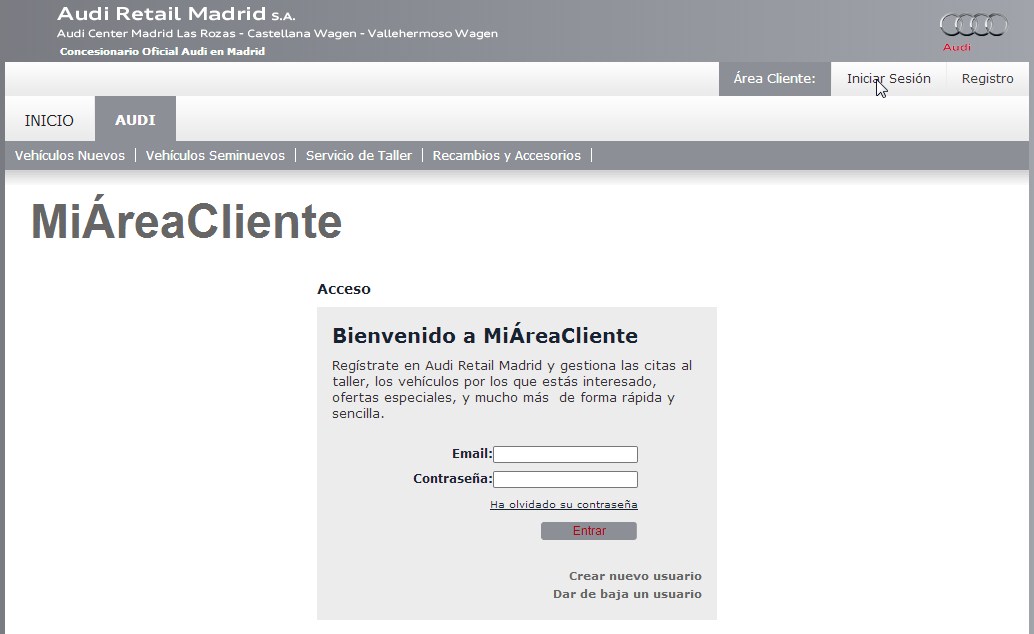Click the MiÁreaCliente page heading

click(187, 220)
